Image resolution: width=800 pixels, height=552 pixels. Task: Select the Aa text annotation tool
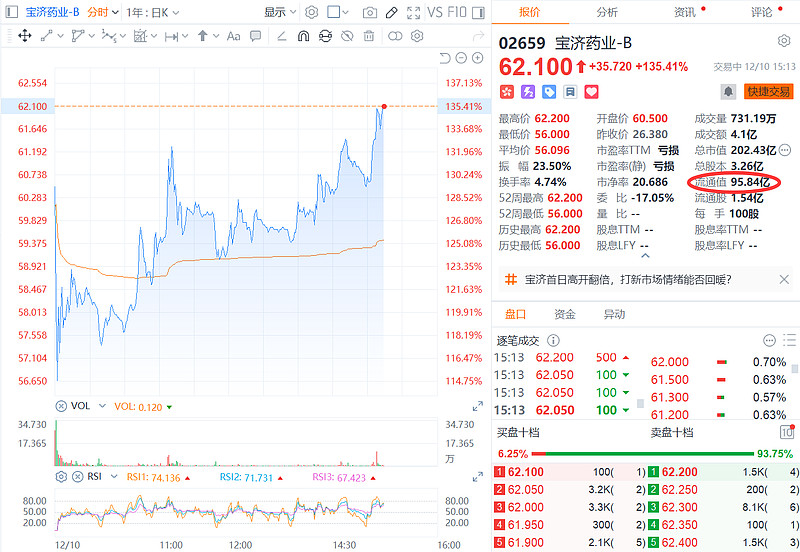click(x=233, y=36)
